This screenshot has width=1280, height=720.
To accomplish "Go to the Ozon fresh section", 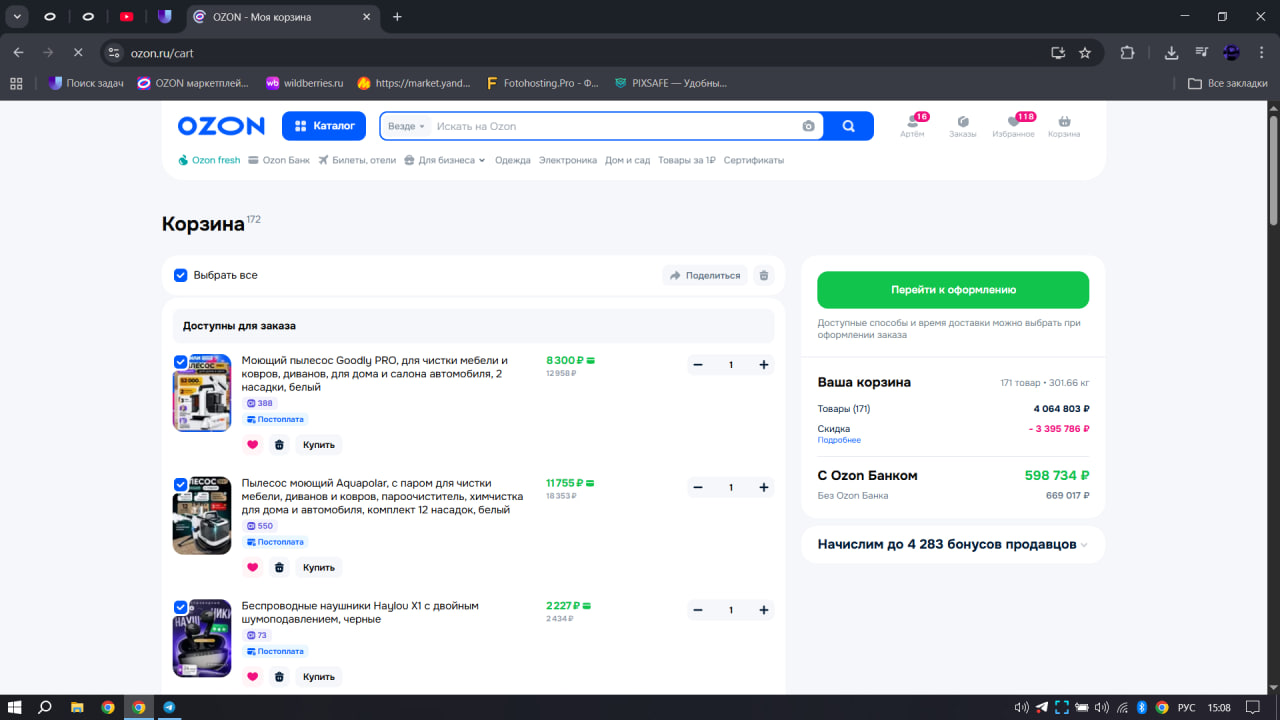I will click(x=210, y=160).
